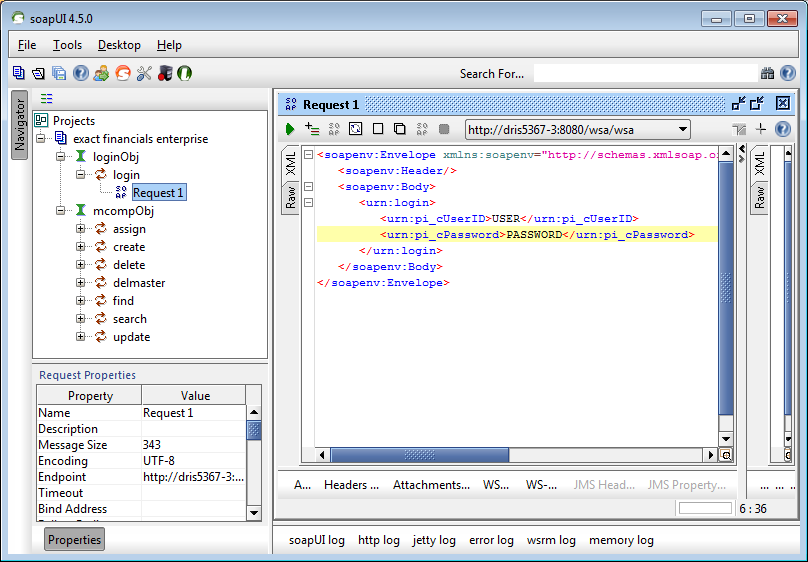Collapse the soapenv:Body XML fold marker

point(308,186)
